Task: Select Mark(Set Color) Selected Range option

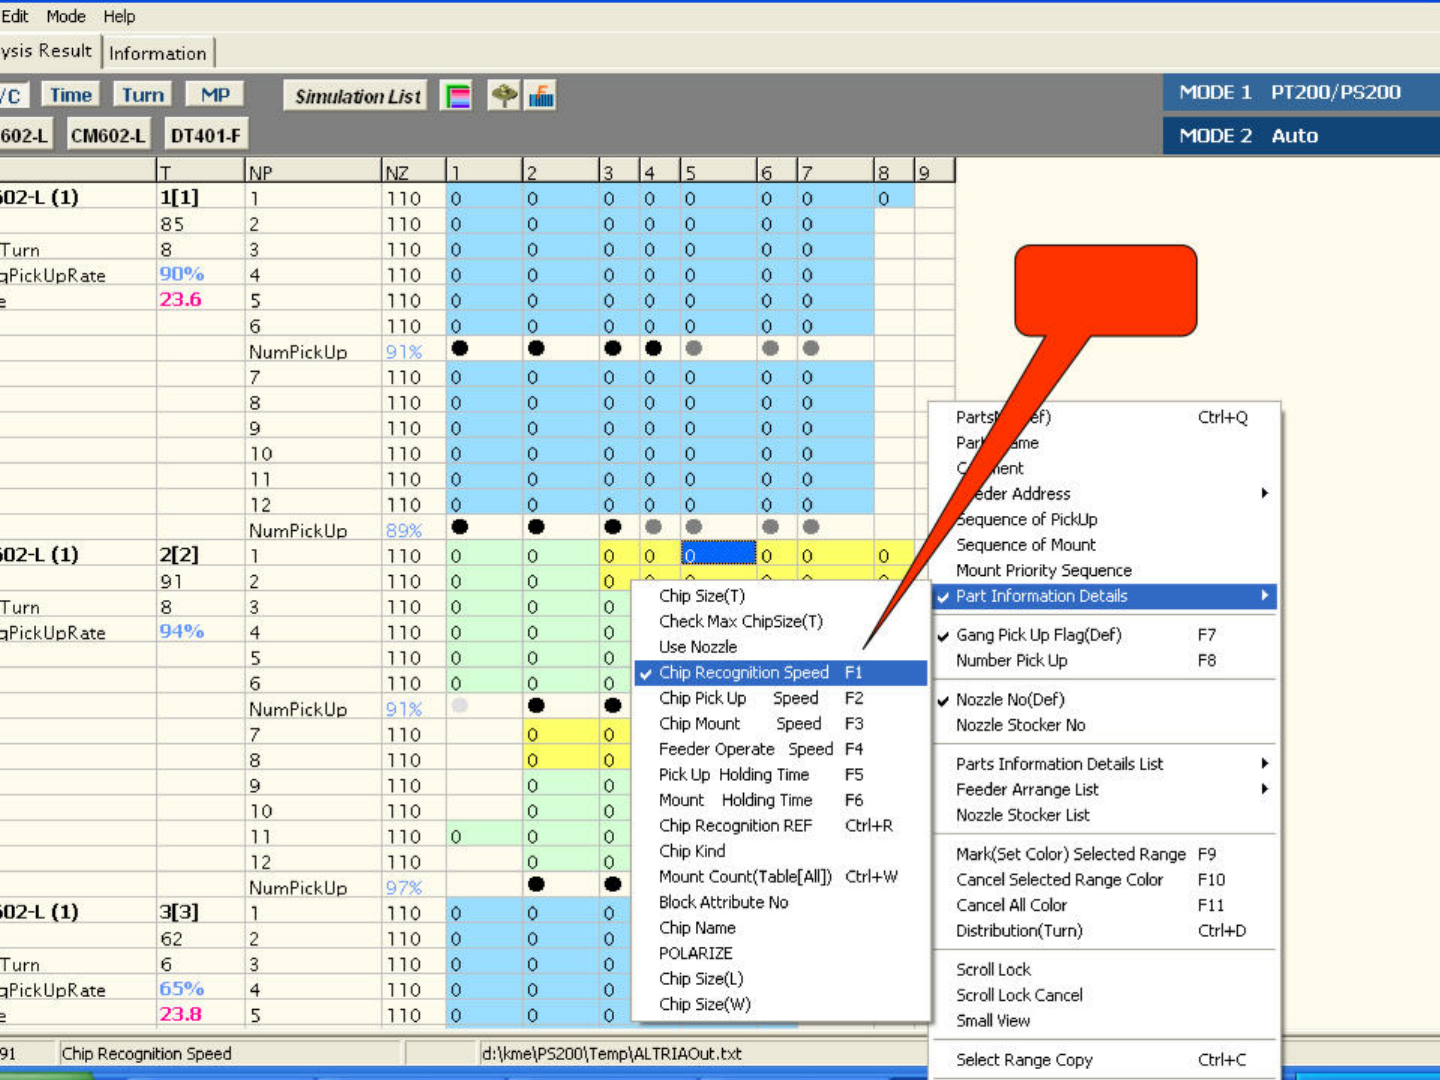Action: (x=1070, y=854)
